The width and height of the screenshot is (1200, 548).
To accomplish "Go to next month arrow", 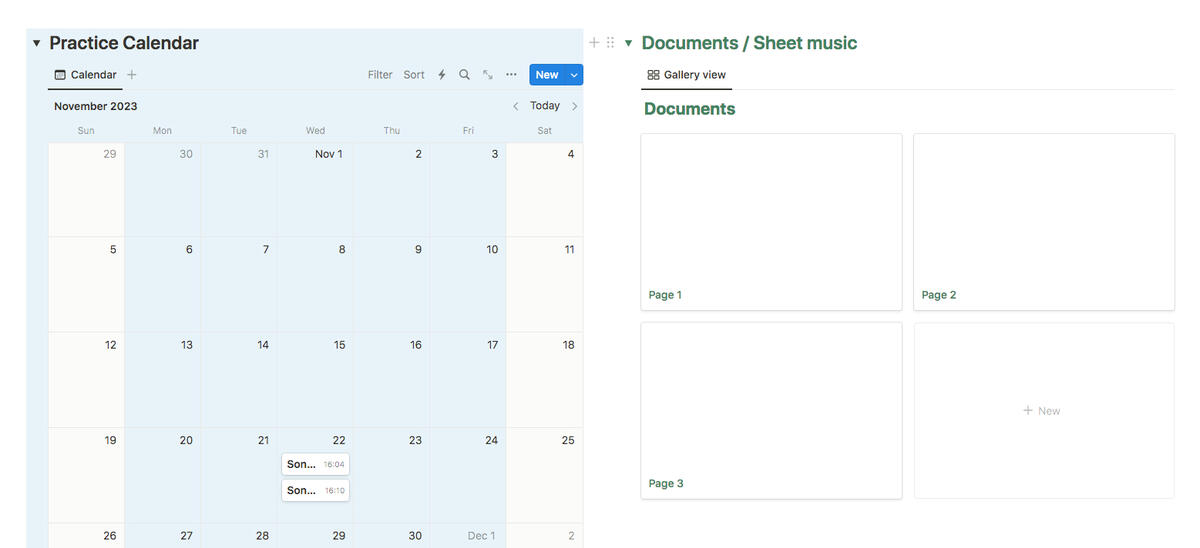I will pyautogui.click(x=574, y=106).
